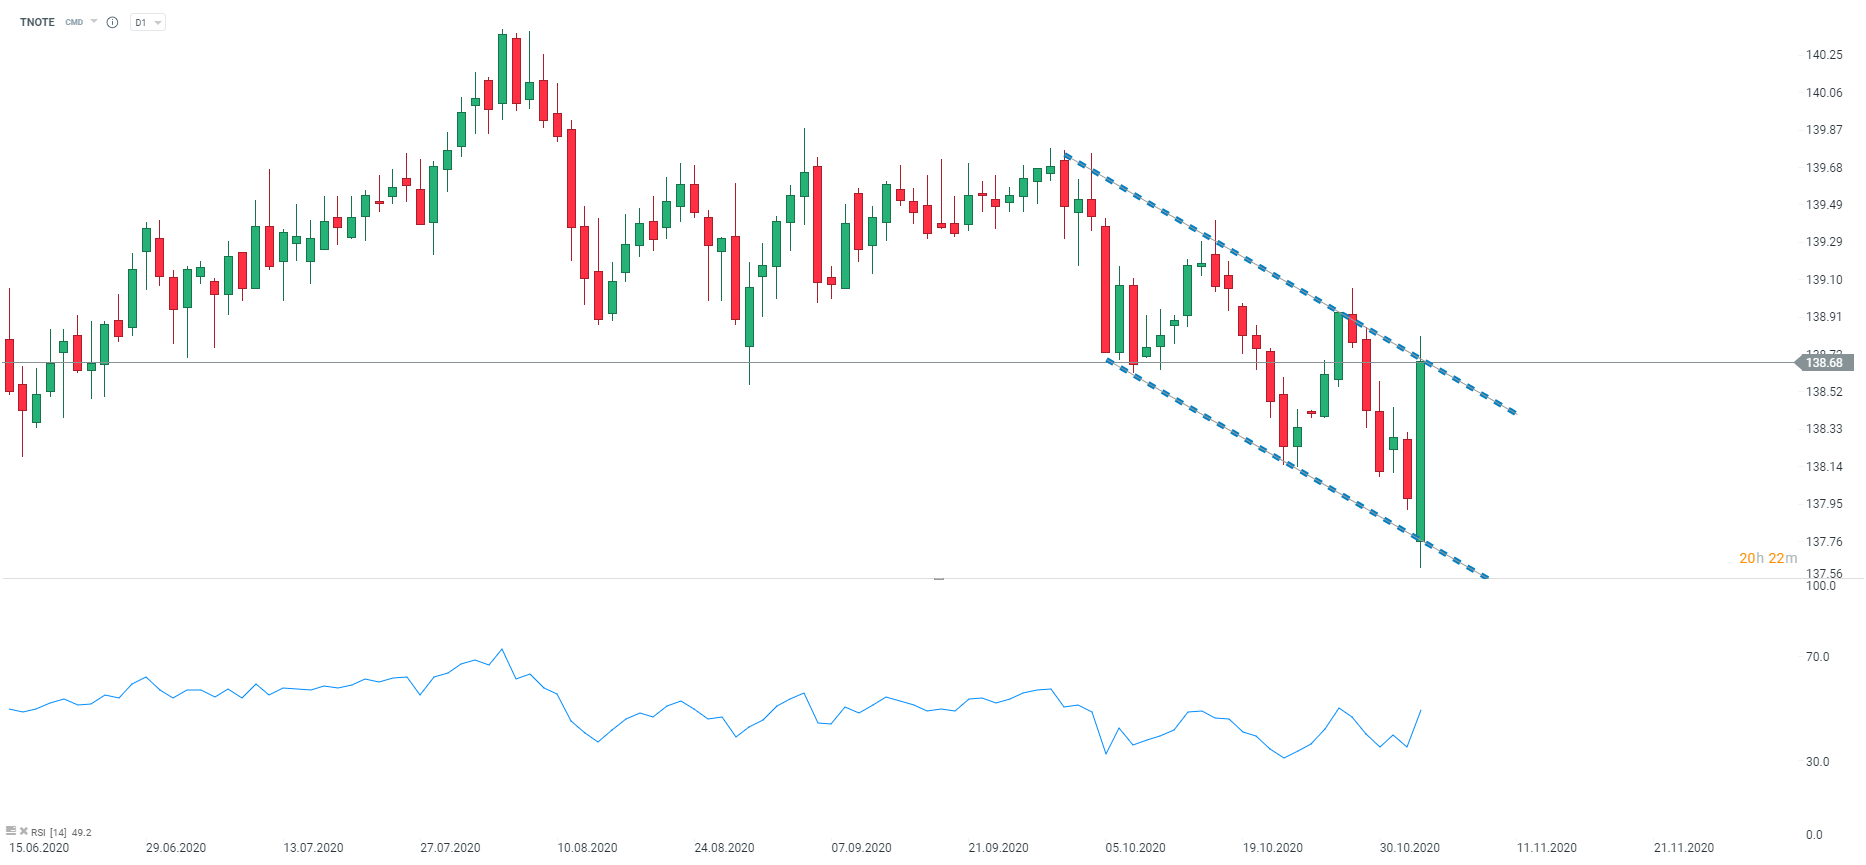Open RSI indicator settings icon
Screen dimensions: 1866x865
pos(11,831)
